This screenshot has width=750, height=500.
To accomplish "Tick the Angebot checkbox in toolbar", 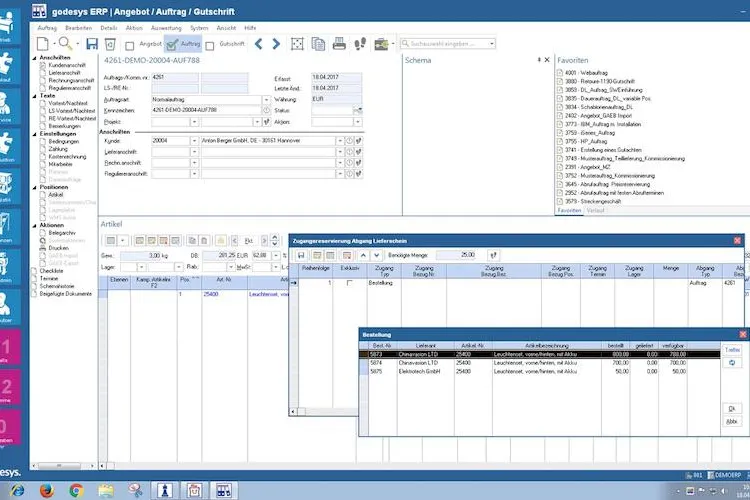I will pyautogui.click(x=129, y=46).
